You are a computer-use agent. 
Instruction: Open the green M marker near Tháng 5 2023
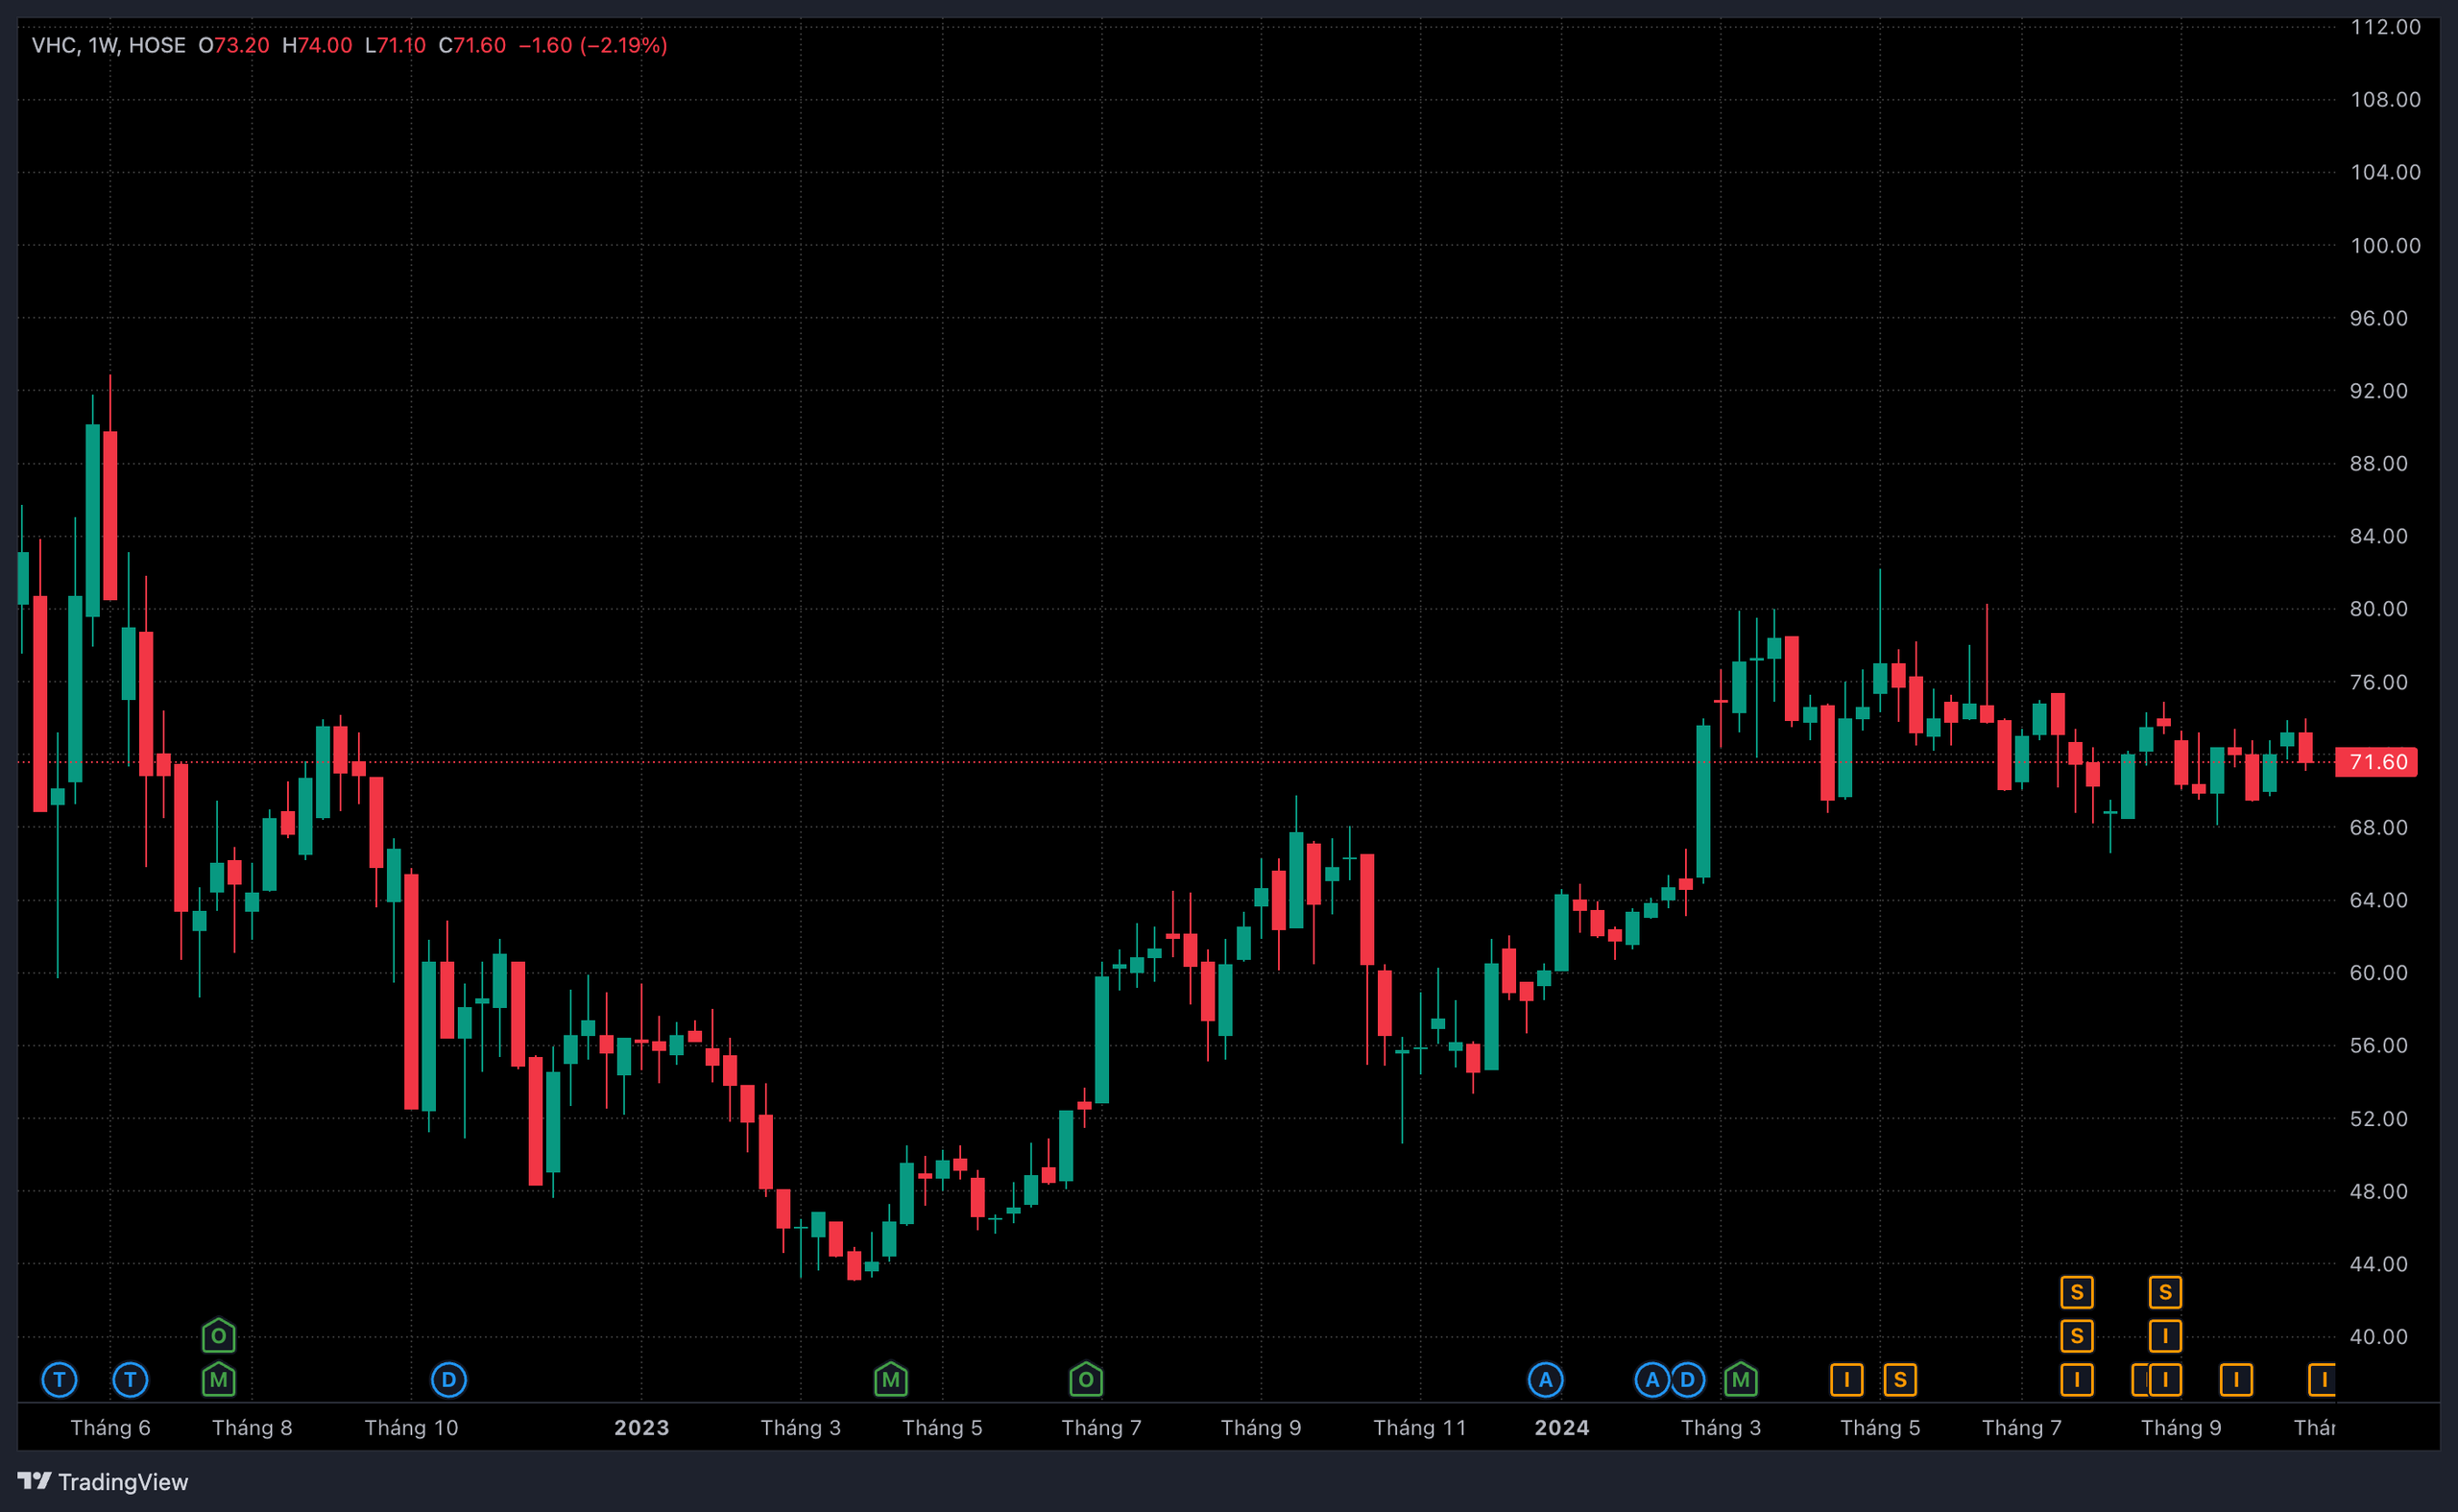pyautogui.click(x=891, y=1380)
